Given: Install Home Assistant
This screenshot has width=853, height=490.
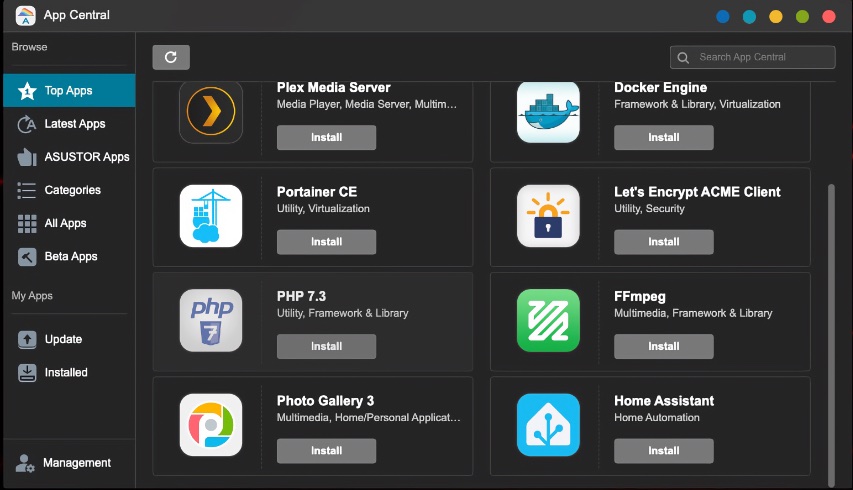Looking at the screenshot, I should pyautogui.click(x=664, y=451).
